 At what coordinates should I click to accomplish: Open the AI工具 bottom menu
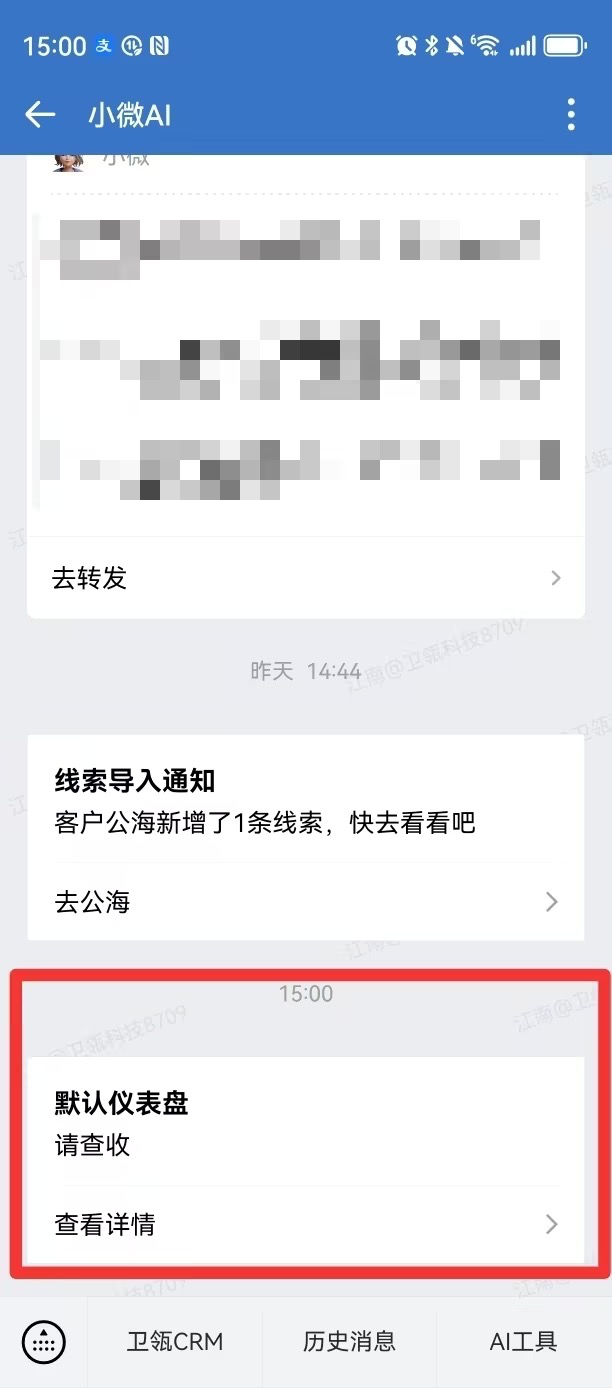[524, 1341]
